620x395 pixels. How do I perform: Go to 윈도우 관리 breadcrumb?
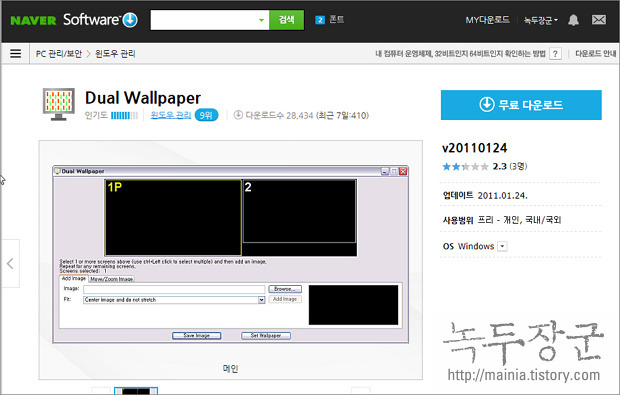pos(115,53)
